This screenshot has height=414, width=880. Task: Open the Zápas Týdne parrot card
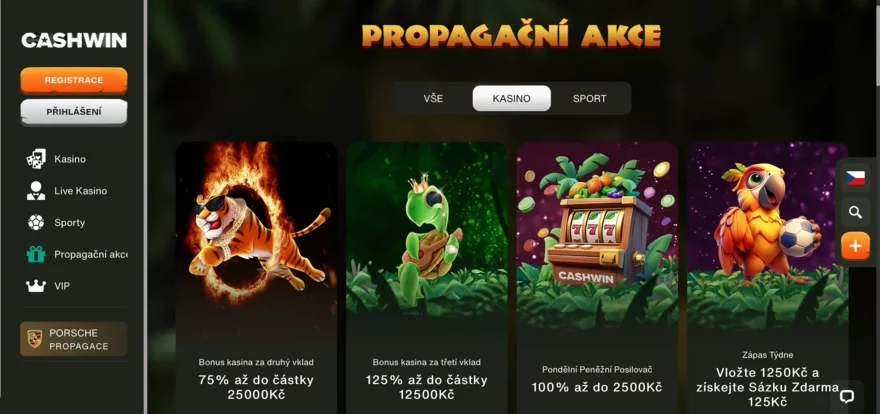click(x=767, y=278)
